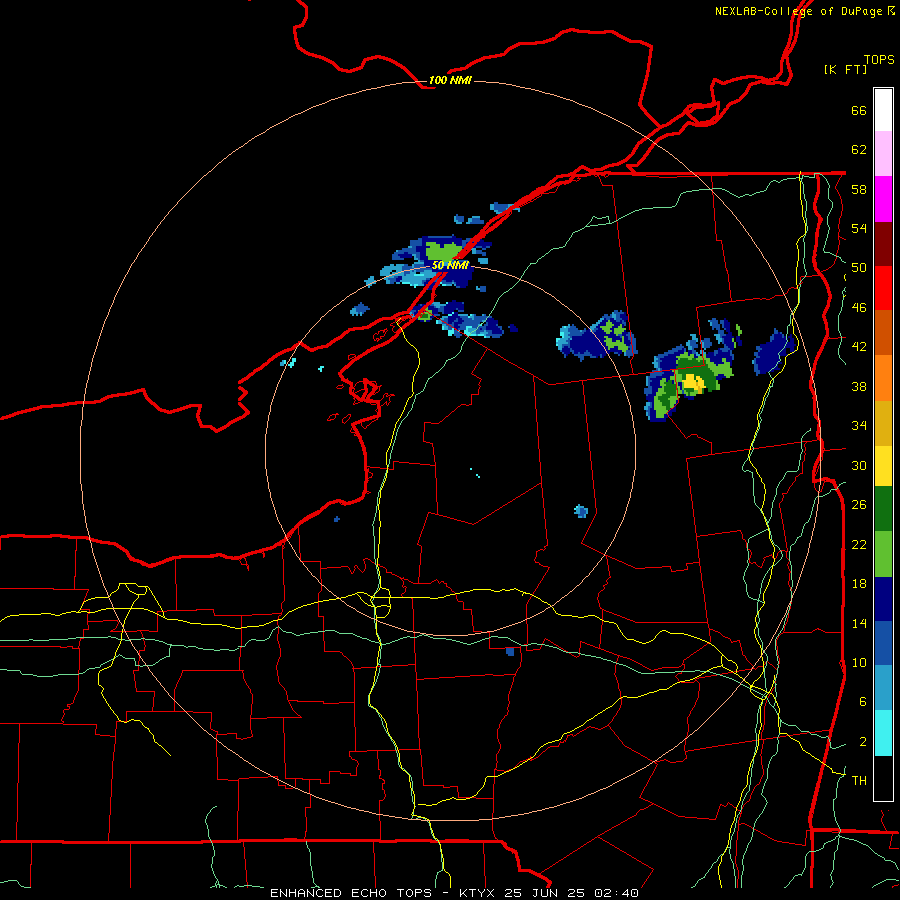Select the light green legend swatch
900x900 pixels.
883,554
